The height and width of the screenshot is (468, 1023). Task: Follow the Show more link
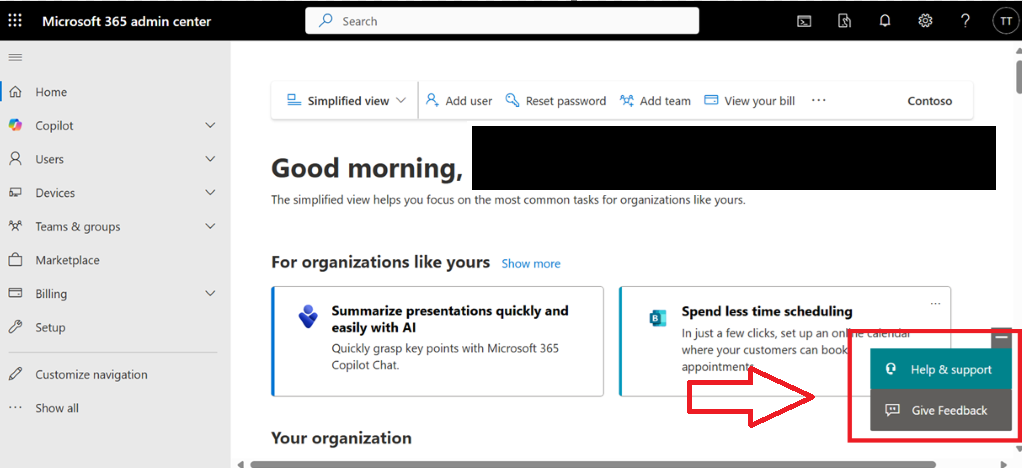(x=530, y=264)
